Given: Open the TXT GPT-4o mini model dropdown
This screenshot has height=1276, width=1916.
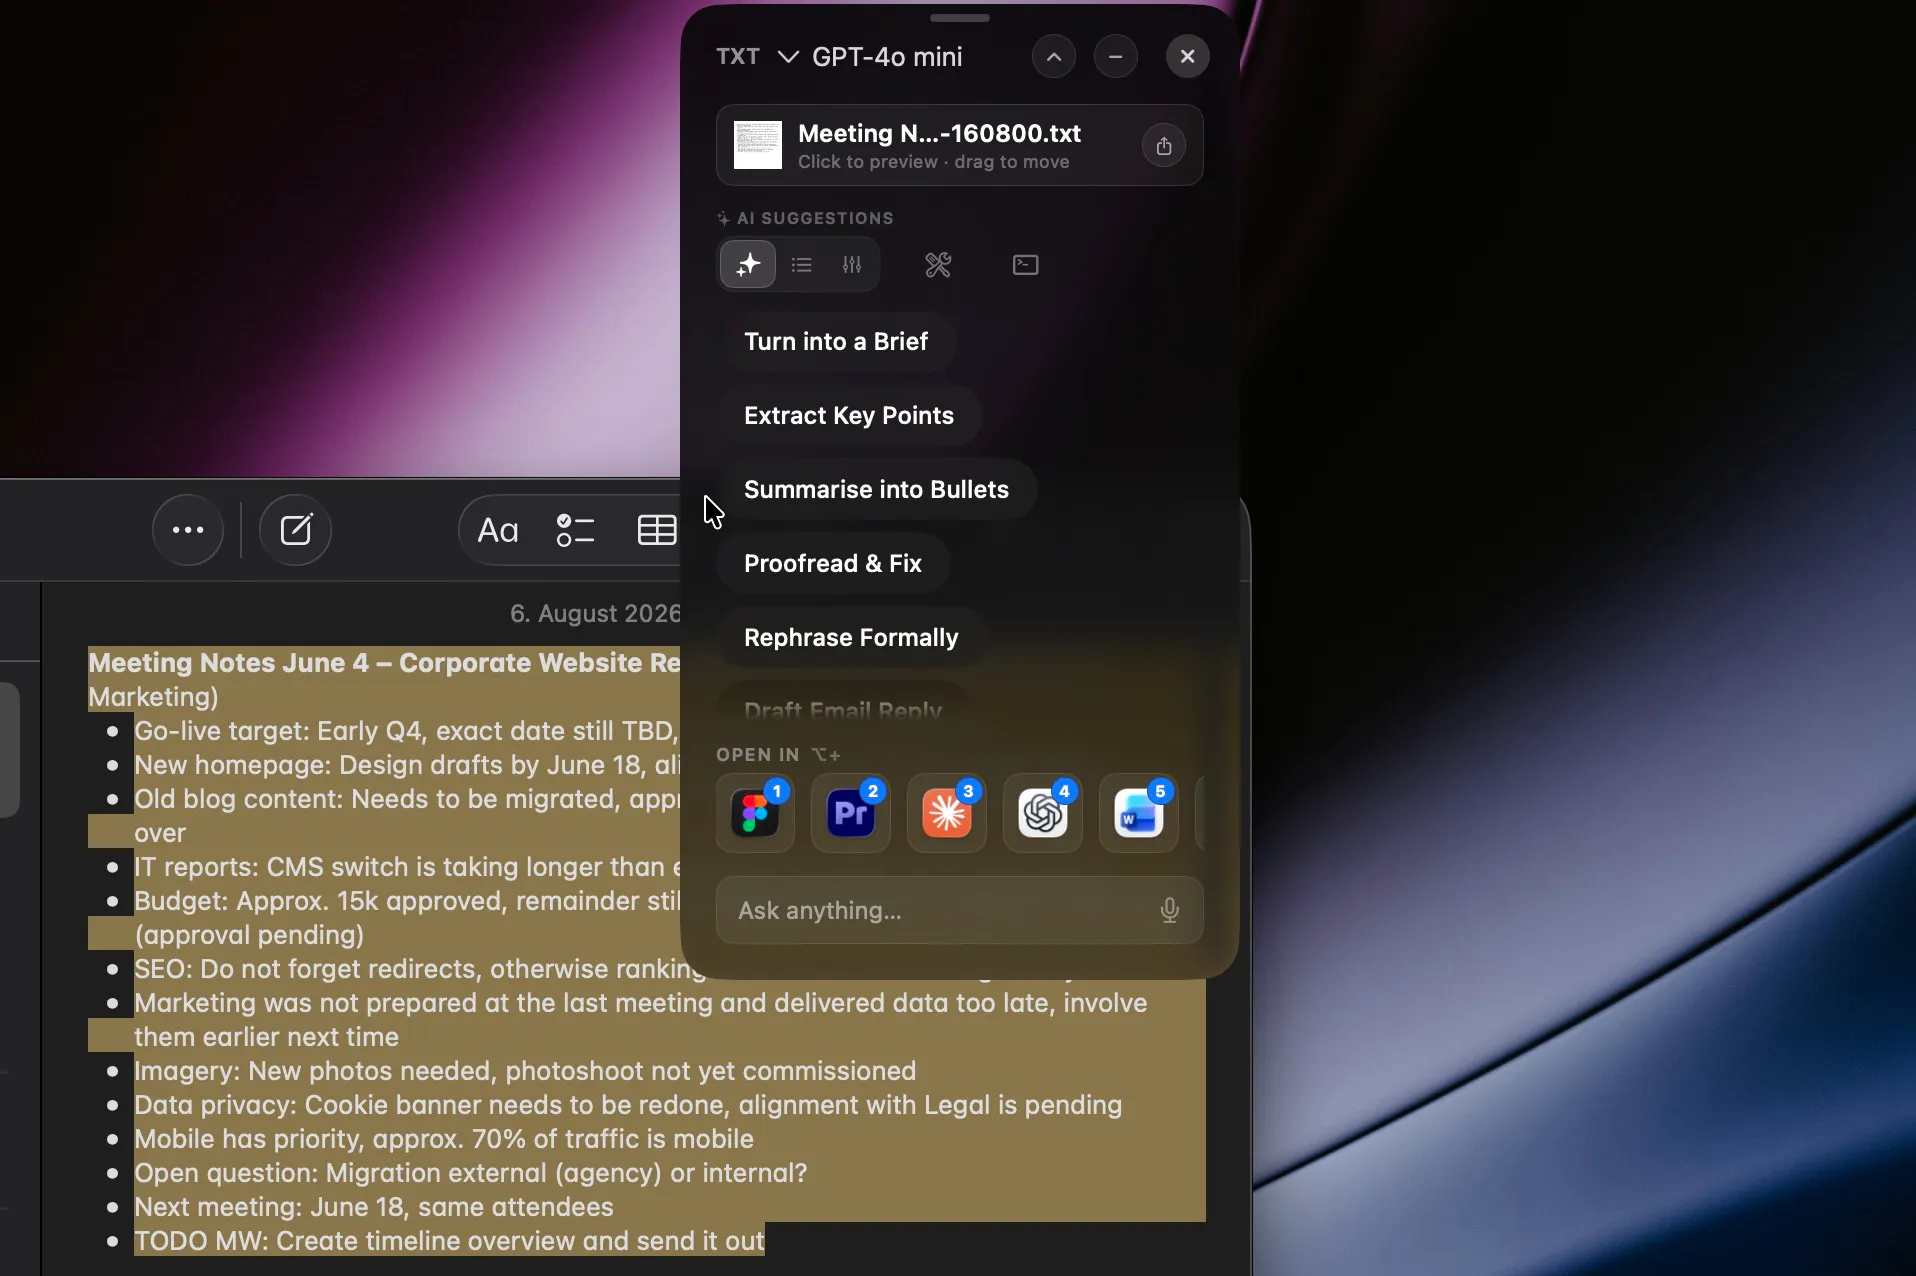Looking at the screenshot, I should (840, 57).
